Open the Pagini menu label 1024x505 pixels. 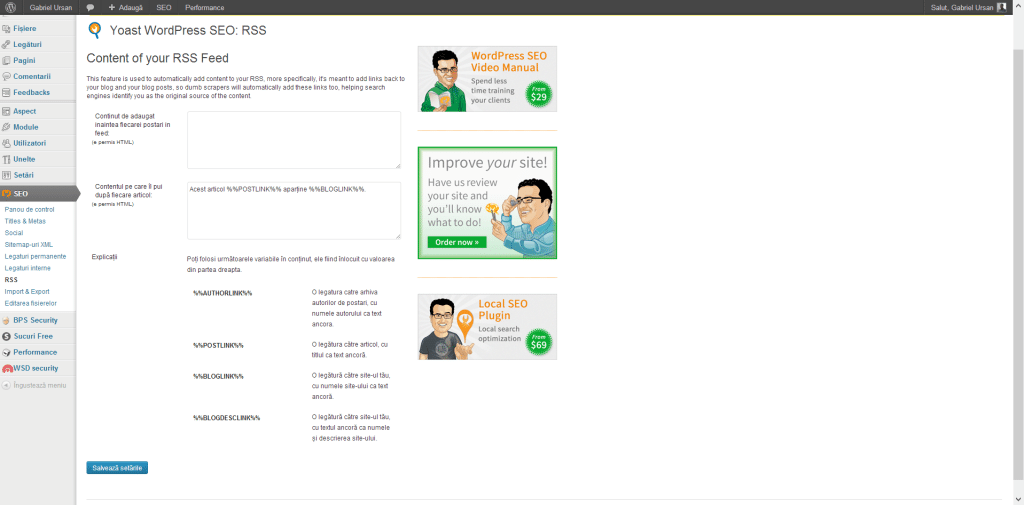coord(24,61)
